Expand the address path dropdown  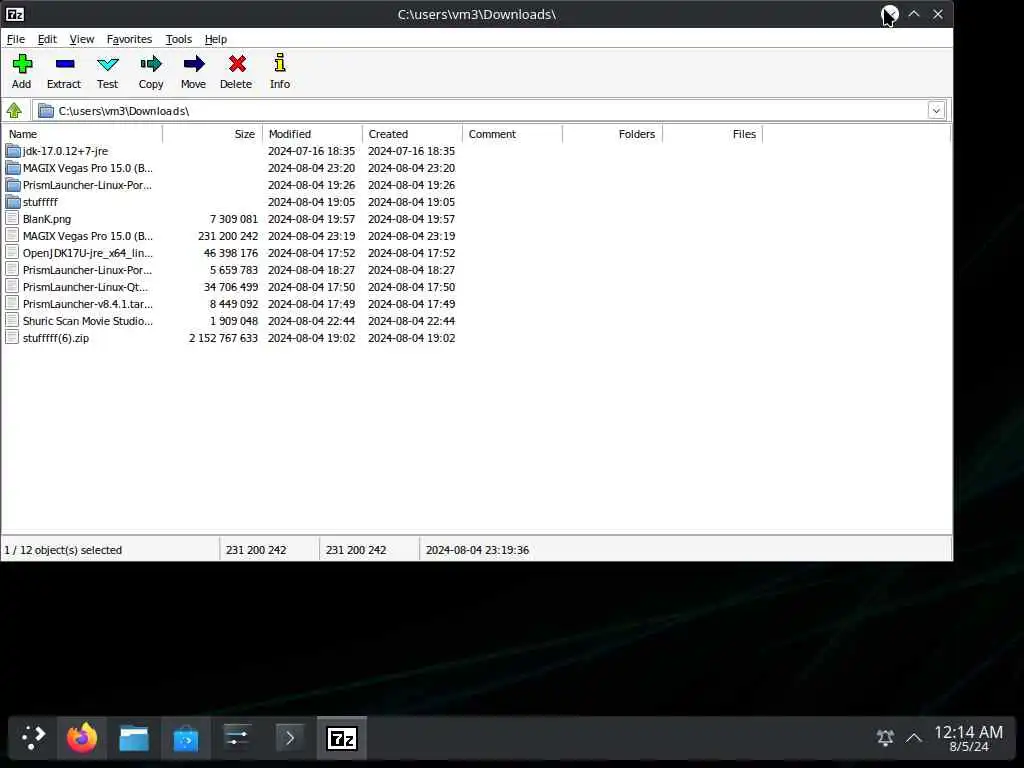pos(936,110)
